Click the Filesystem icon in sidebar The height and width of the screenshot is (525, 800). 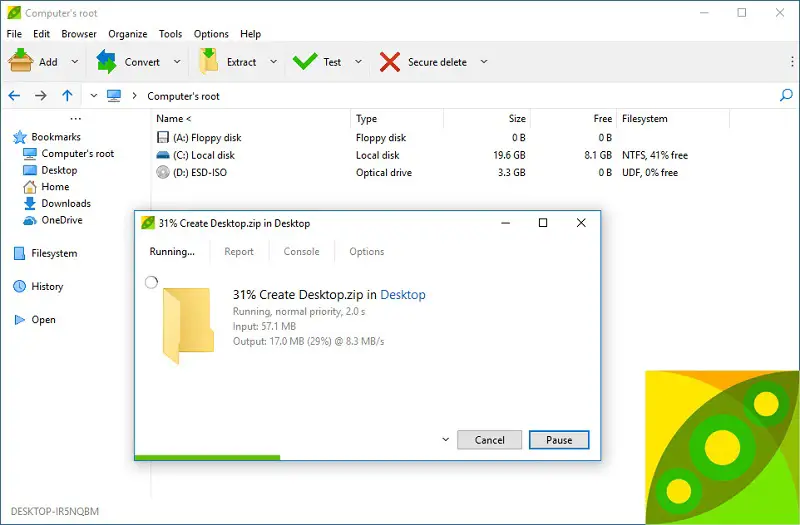(x=19, y=253)
